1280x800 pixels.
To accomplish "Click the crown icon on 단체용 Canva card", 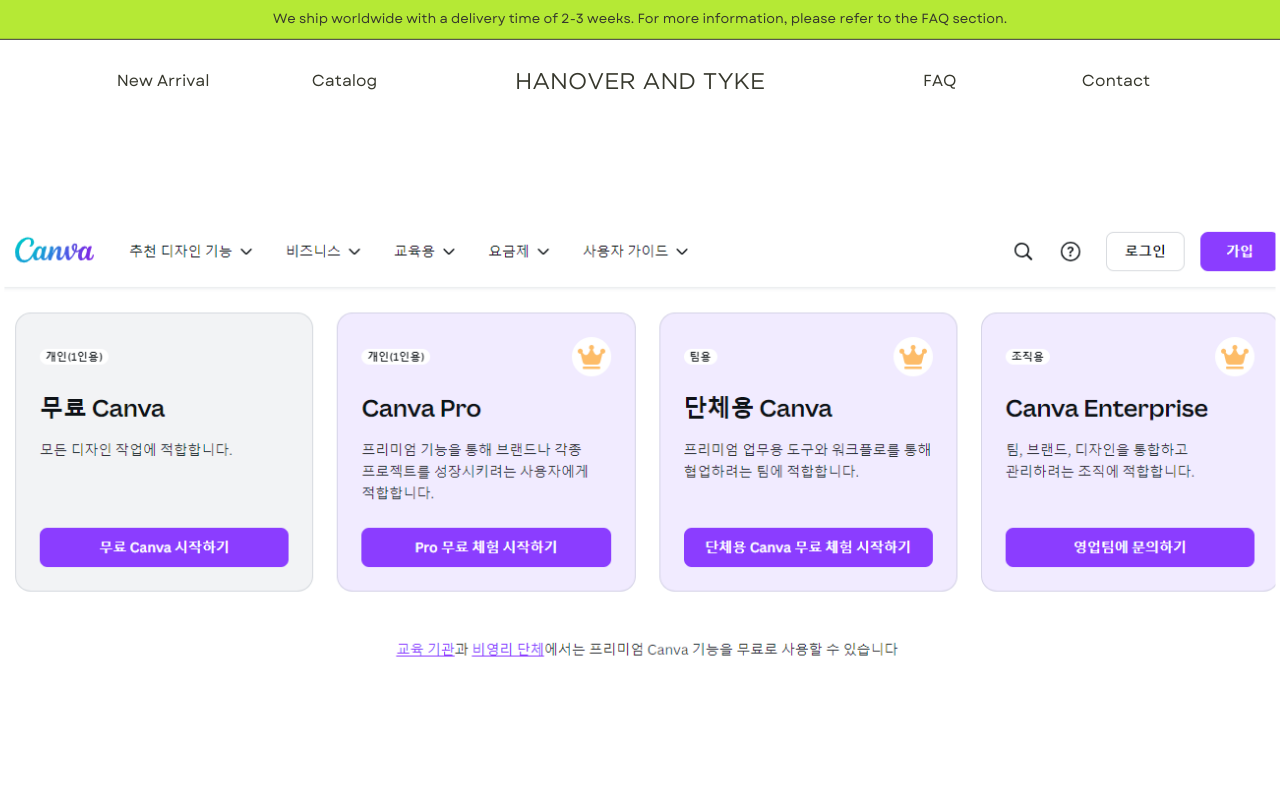I will point(913,356).
